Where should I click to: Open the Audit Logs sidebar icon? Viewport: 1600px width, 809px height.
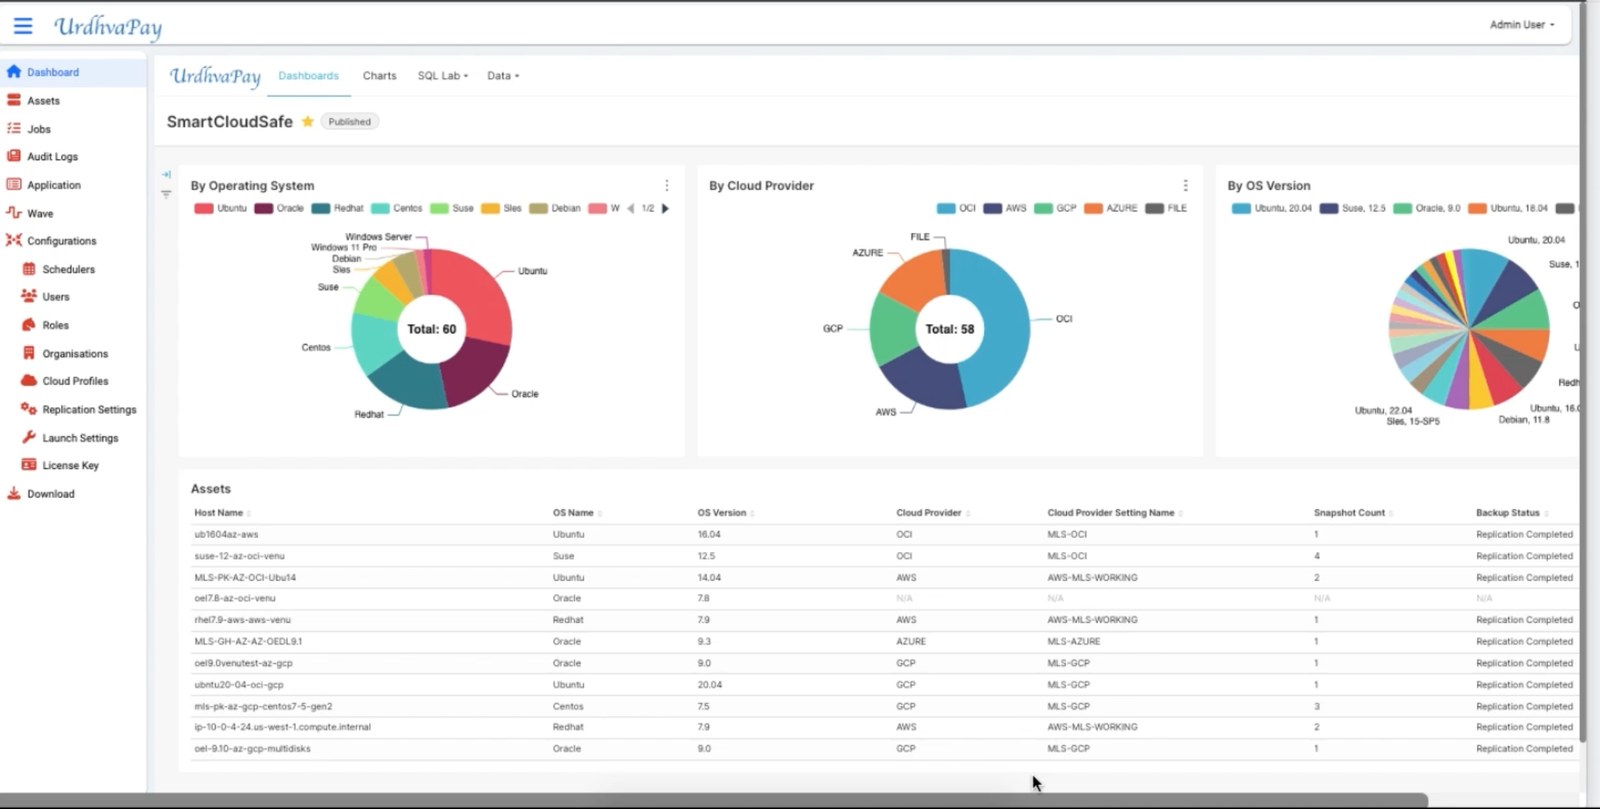[14, 156]
